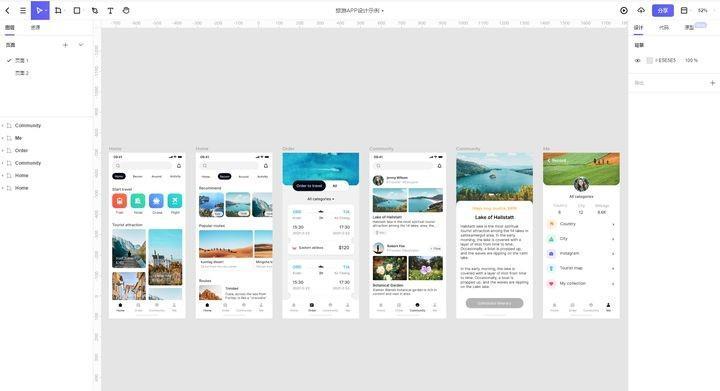720x391 pixels.
Task: Start the prototype preview play icon
Action: click(x=624, y=11)
